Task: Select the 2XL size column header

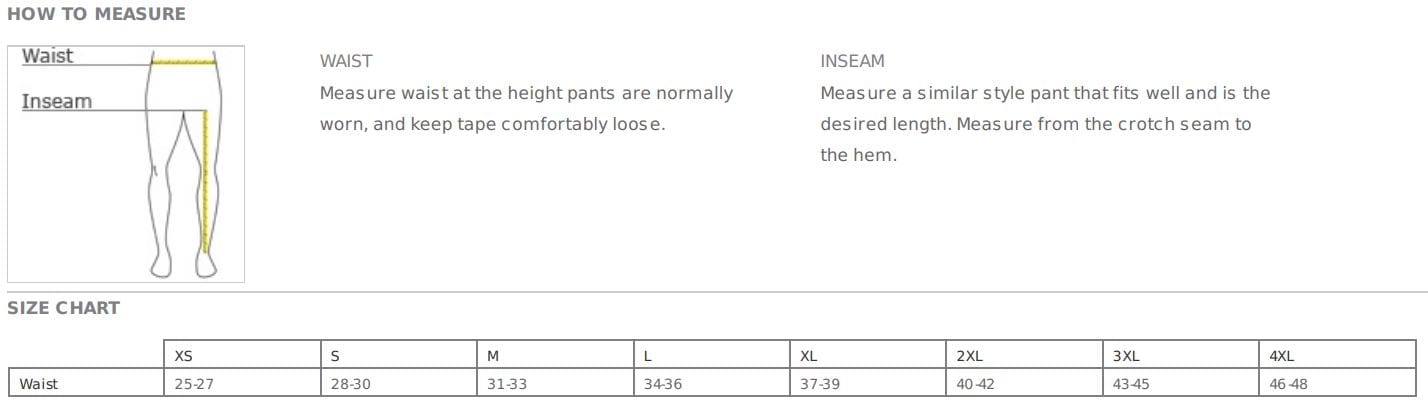Action: pyautogui.click(x=970, y=356)
